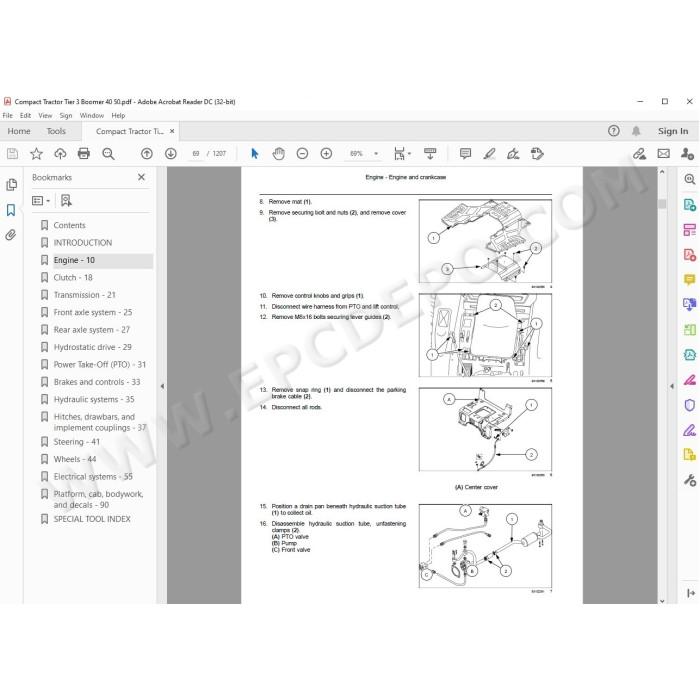Viewport: 700px width, 700px height.
Task: Click share with others person icon
Action: coord(687,154)
